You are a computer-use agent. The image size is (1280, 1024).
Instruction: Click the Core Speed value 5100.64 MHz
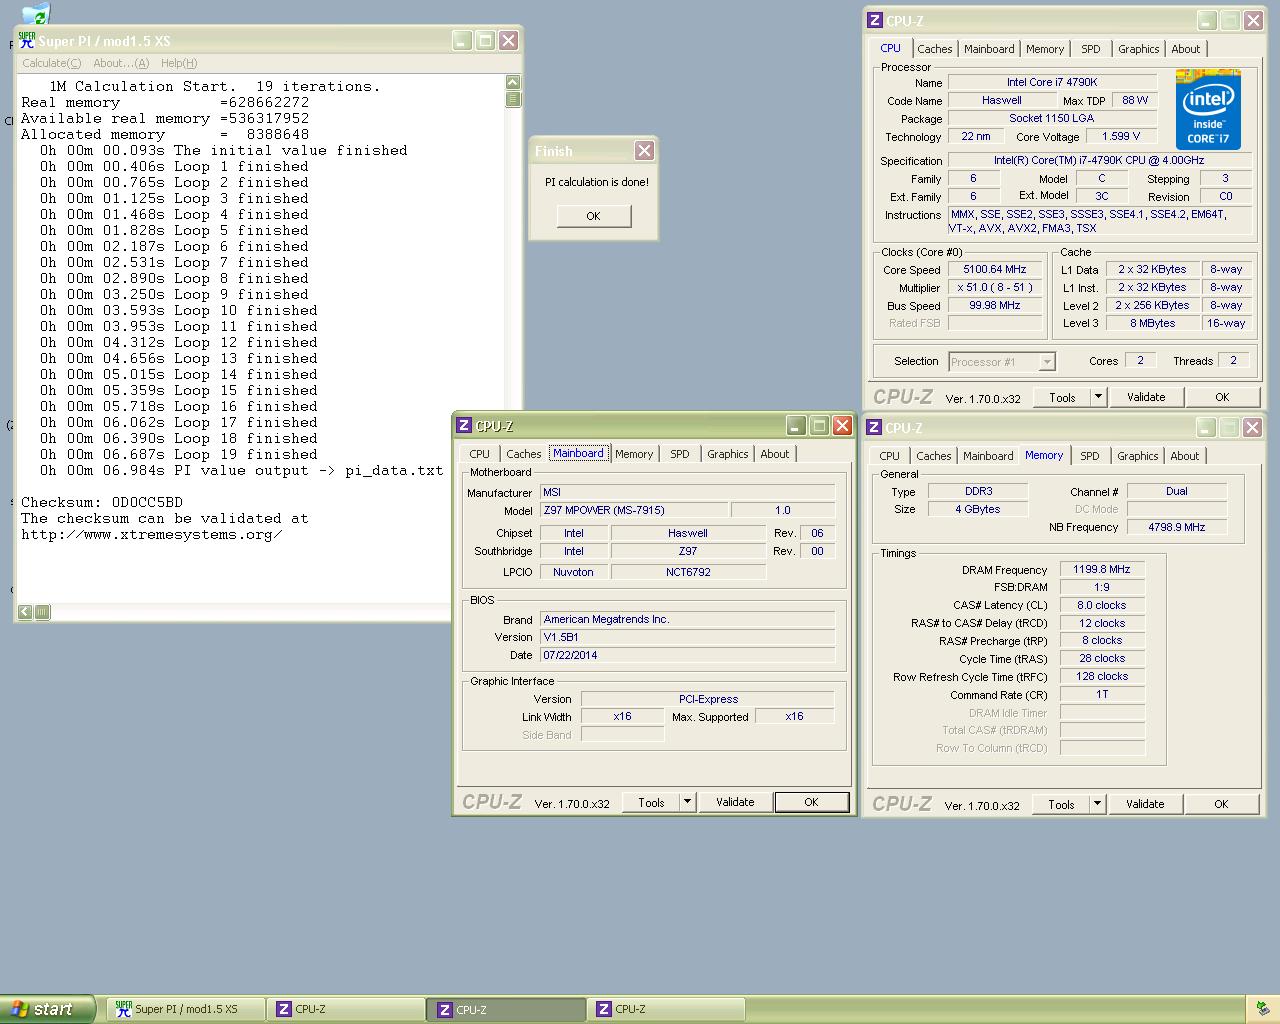995,270
